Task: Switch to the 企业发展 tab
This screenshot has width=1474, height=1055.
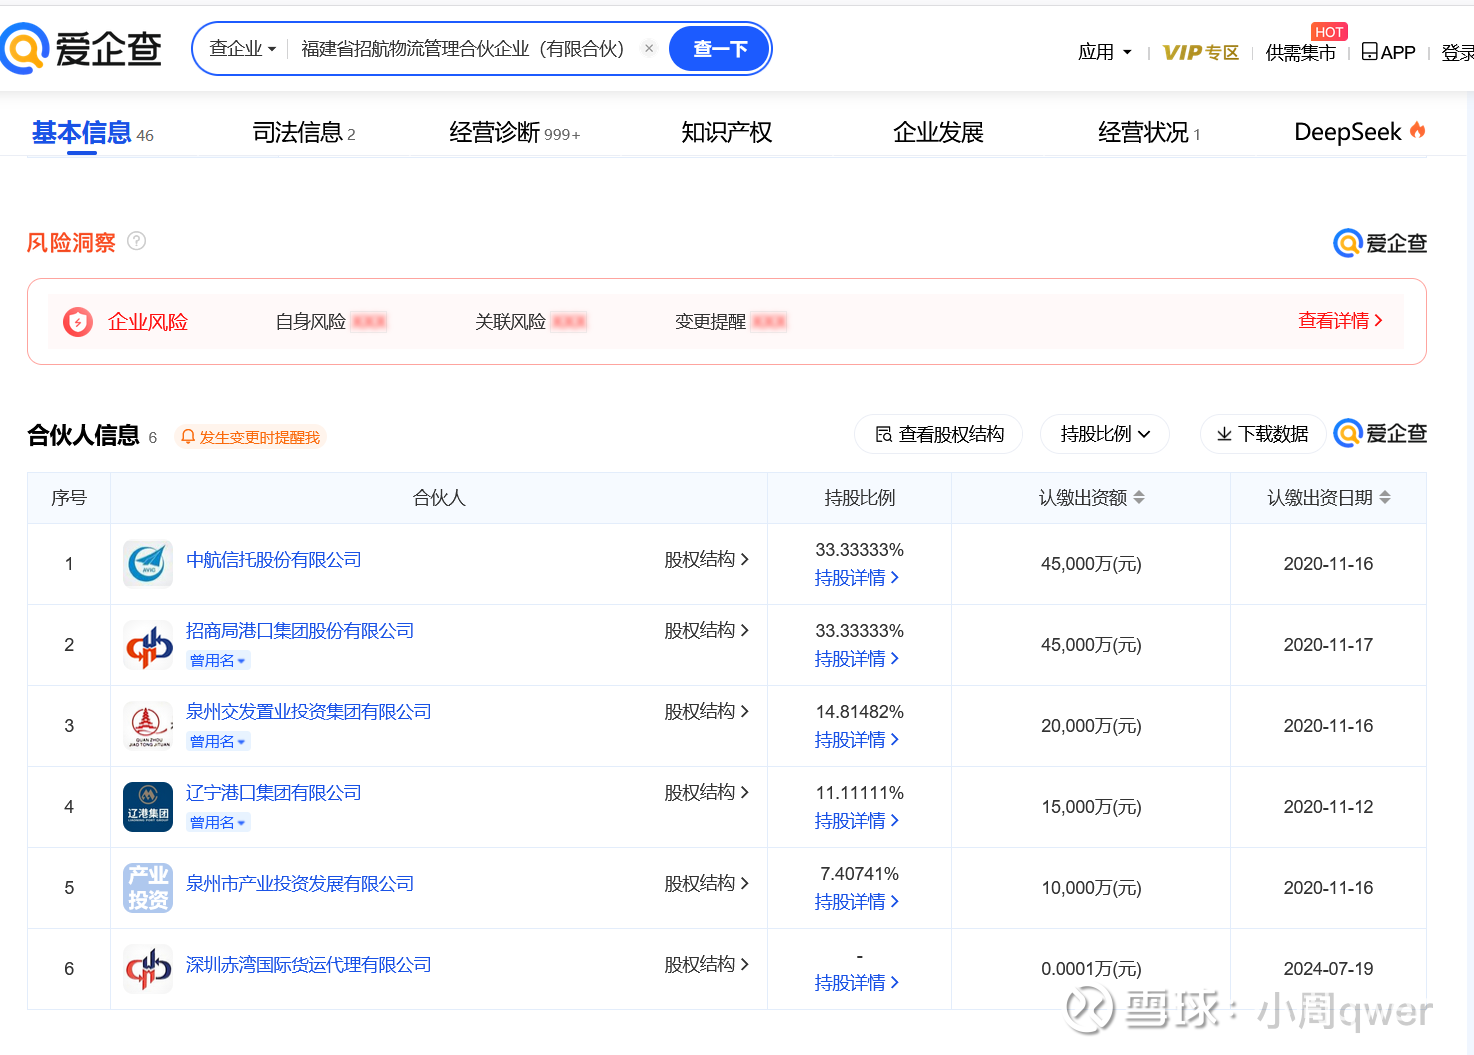Action: (x=939, y=133)
